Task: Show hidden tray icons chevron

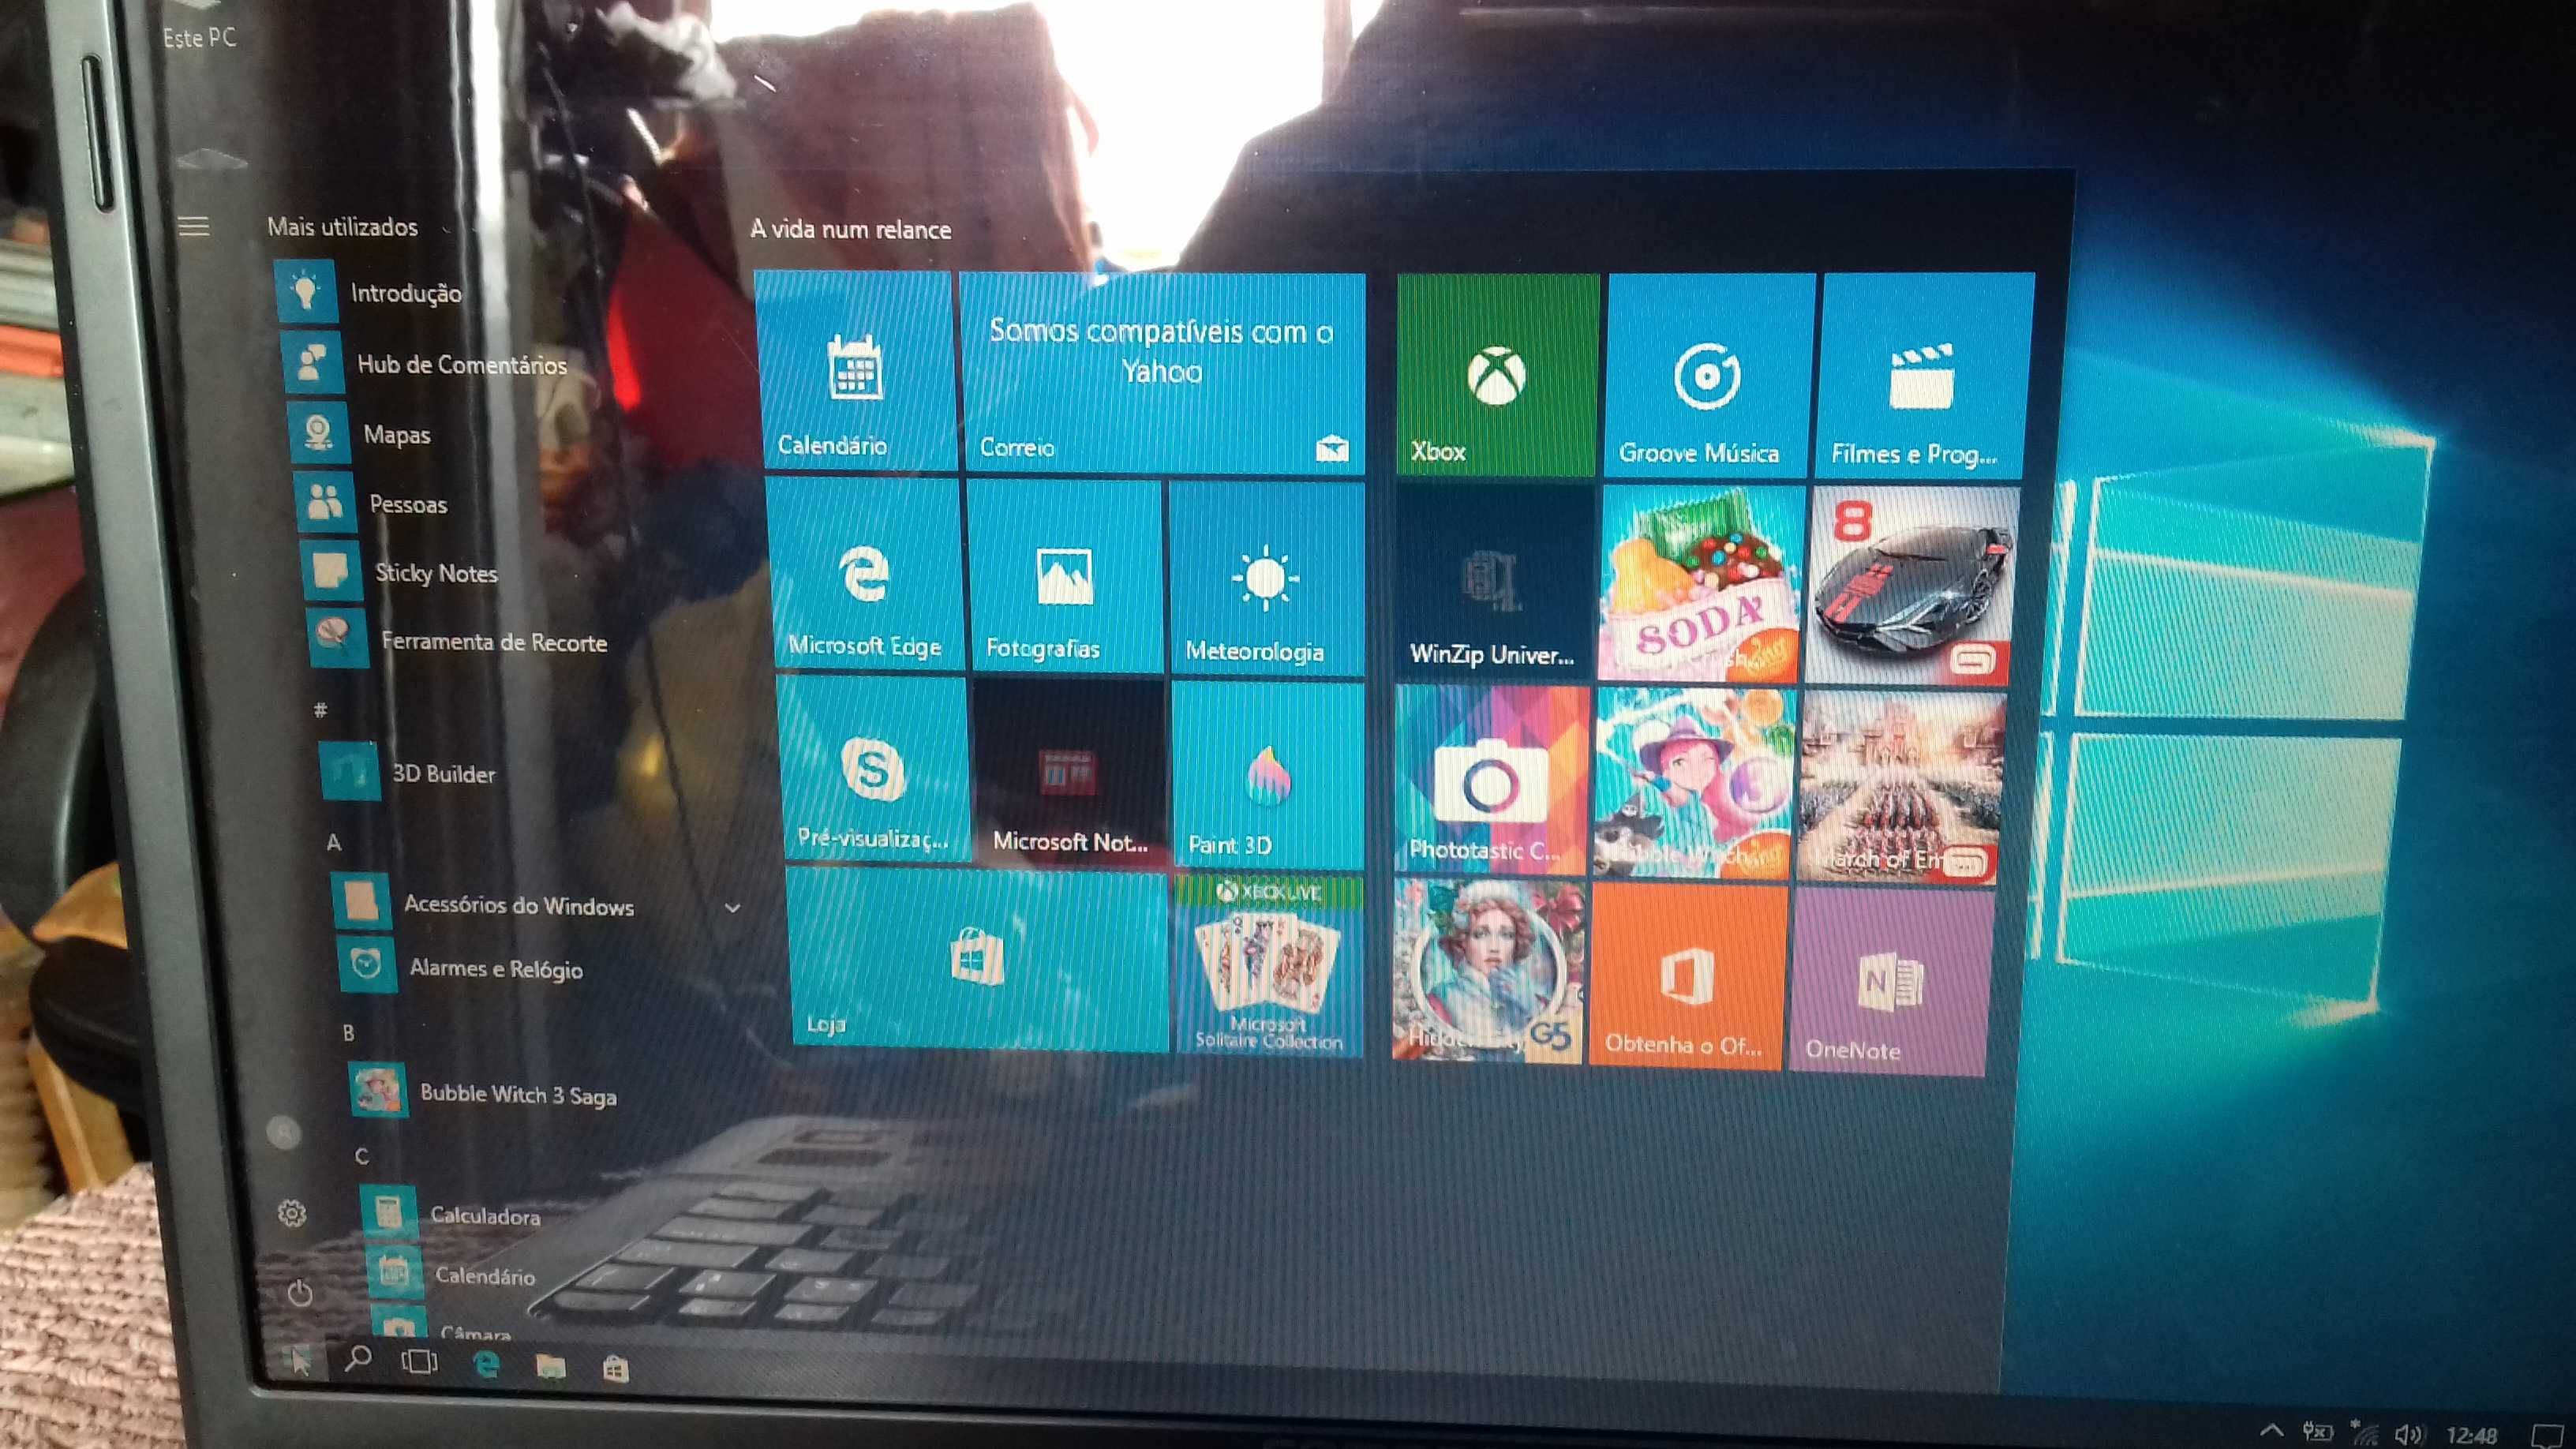Action: coord(2271,1430)
